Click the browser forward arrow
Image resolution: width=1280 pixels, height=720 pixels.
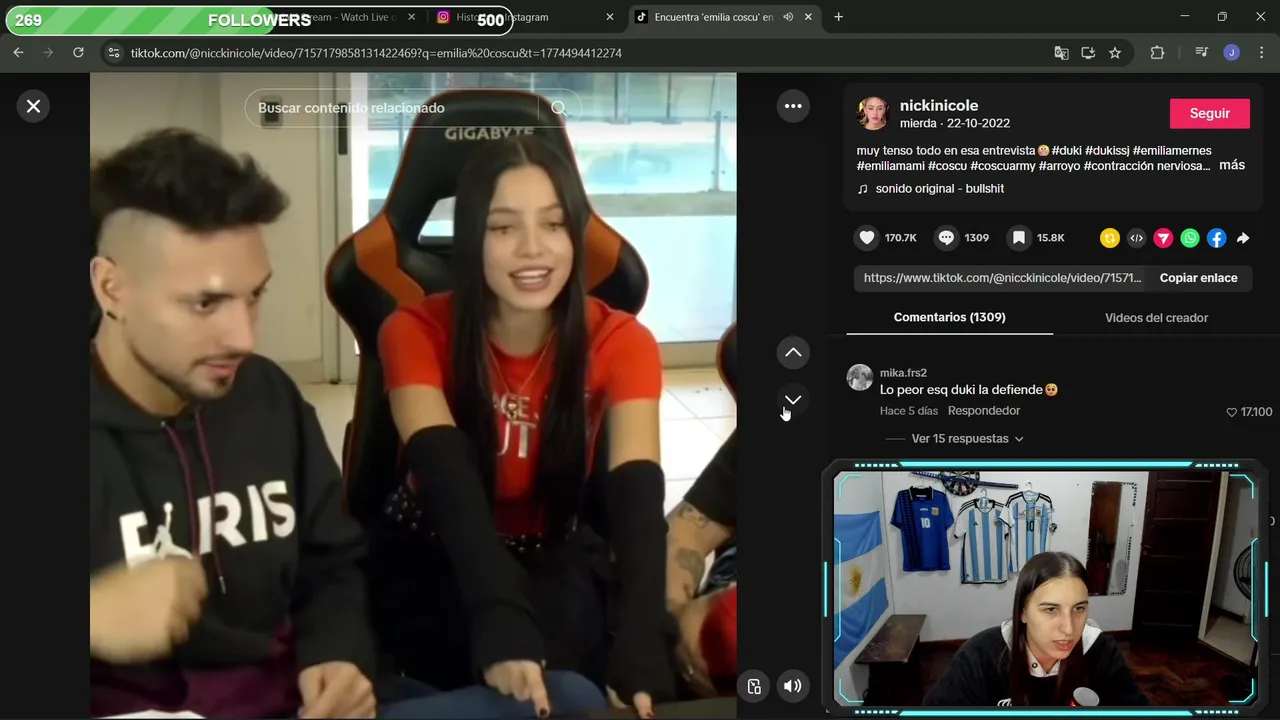pos(48,53)
